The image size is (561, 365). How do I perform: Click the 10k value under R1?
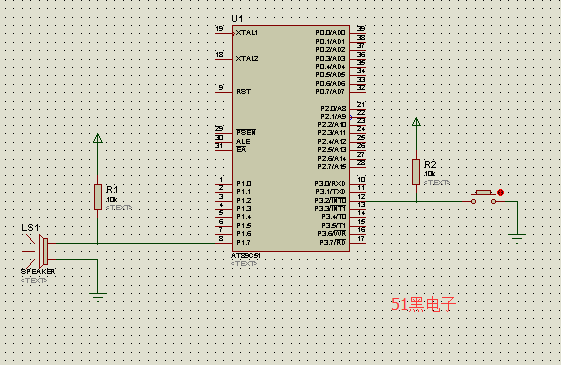point(112,200)
